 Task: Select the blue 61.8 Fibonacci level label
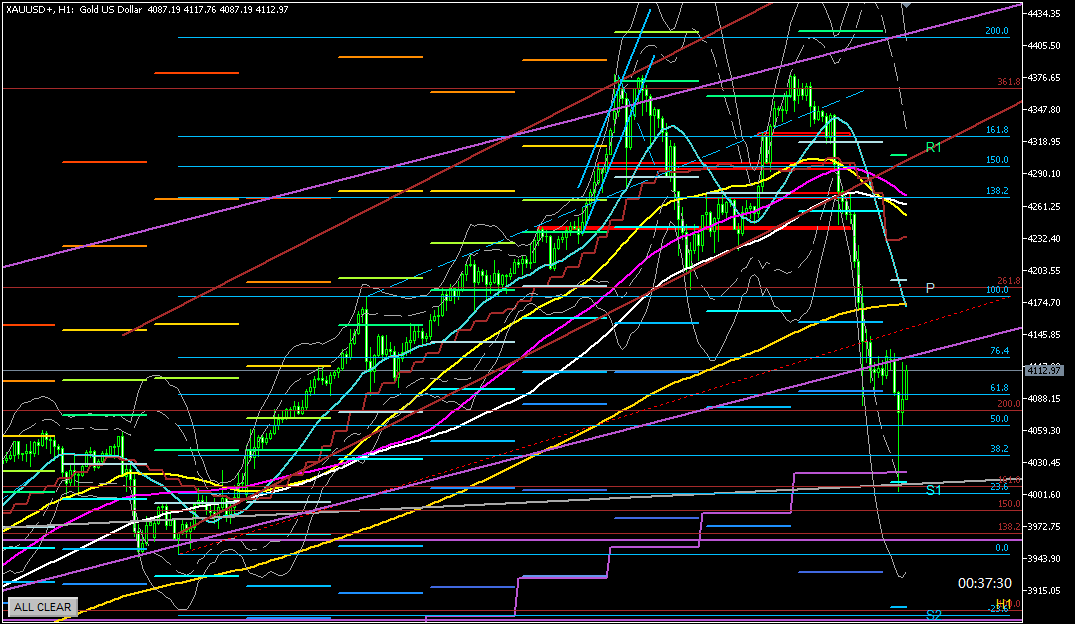(998, 388)
